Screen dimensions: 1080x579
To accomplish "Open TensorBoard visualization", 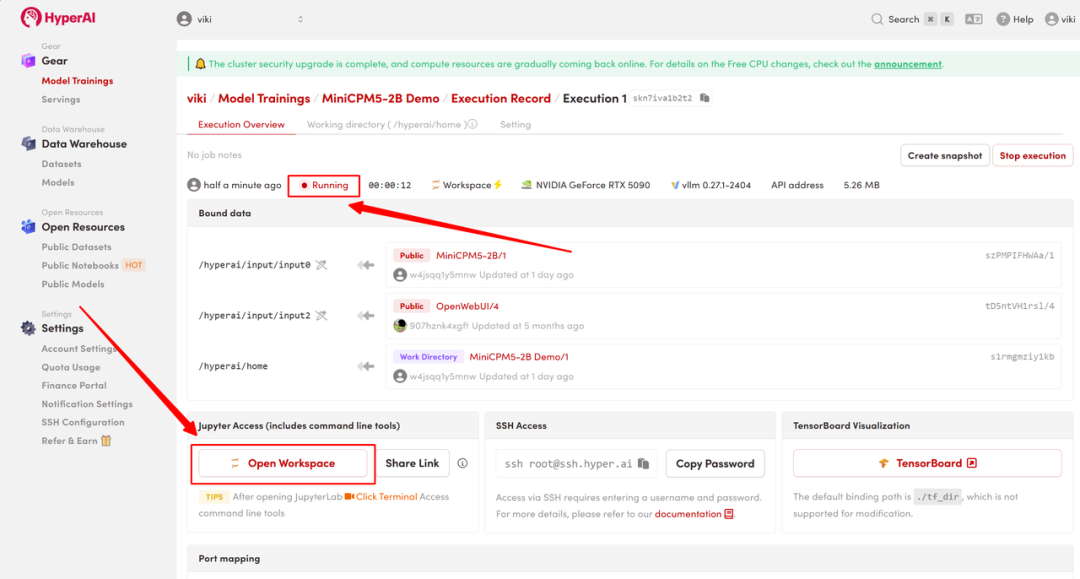I will [927, 463].
